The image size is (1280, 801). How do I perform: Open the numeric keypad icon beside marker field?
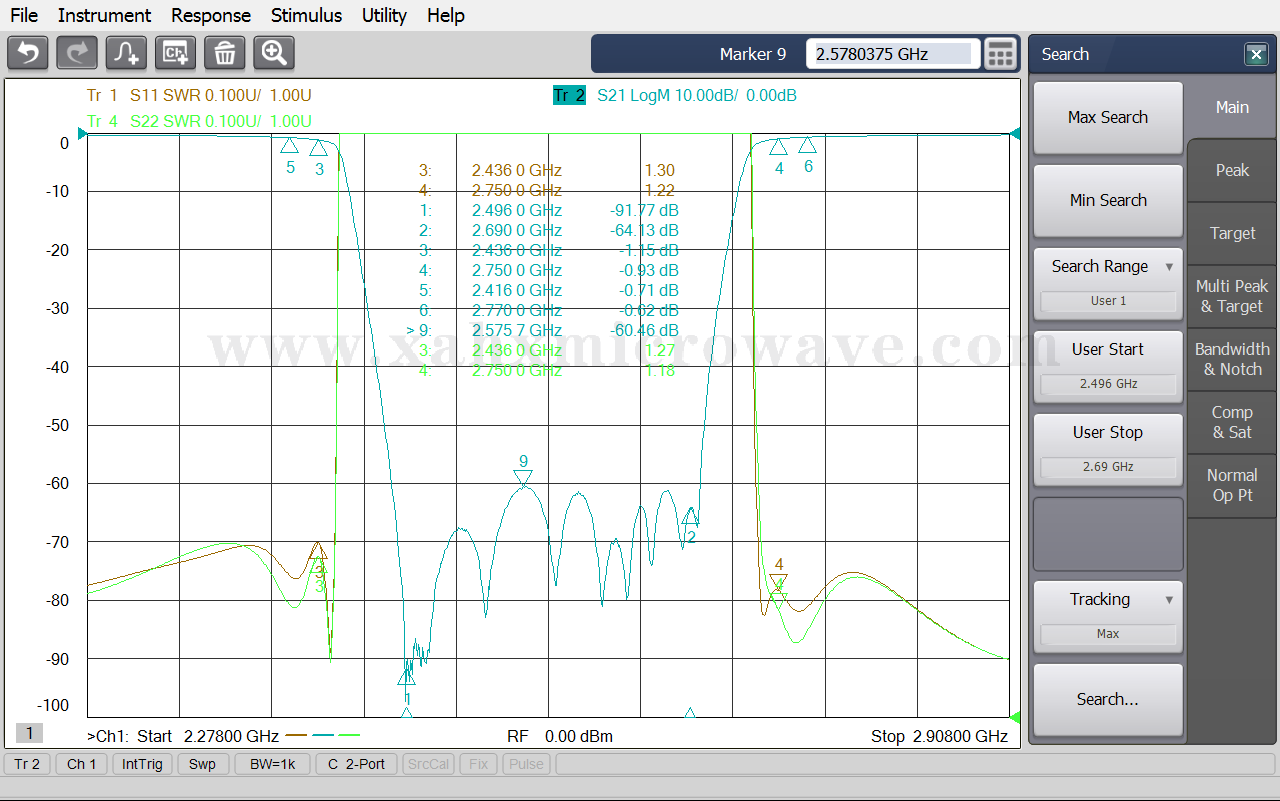click(1000, 54)
